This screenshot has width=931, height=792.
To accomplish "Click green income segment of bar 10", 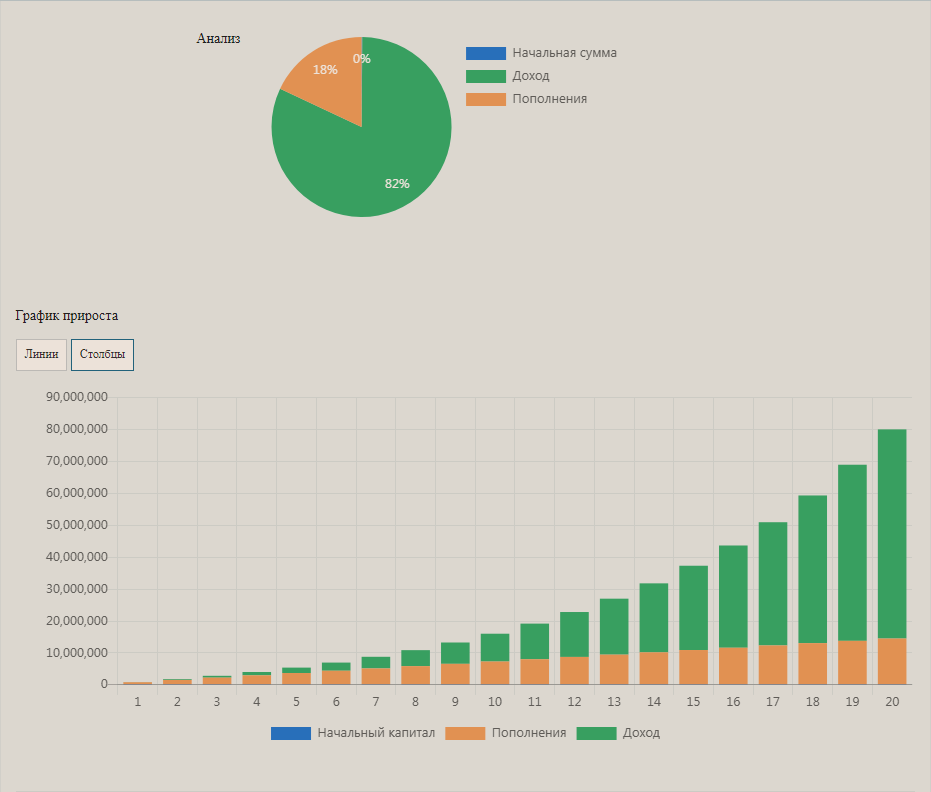I will tap(495, 648).
